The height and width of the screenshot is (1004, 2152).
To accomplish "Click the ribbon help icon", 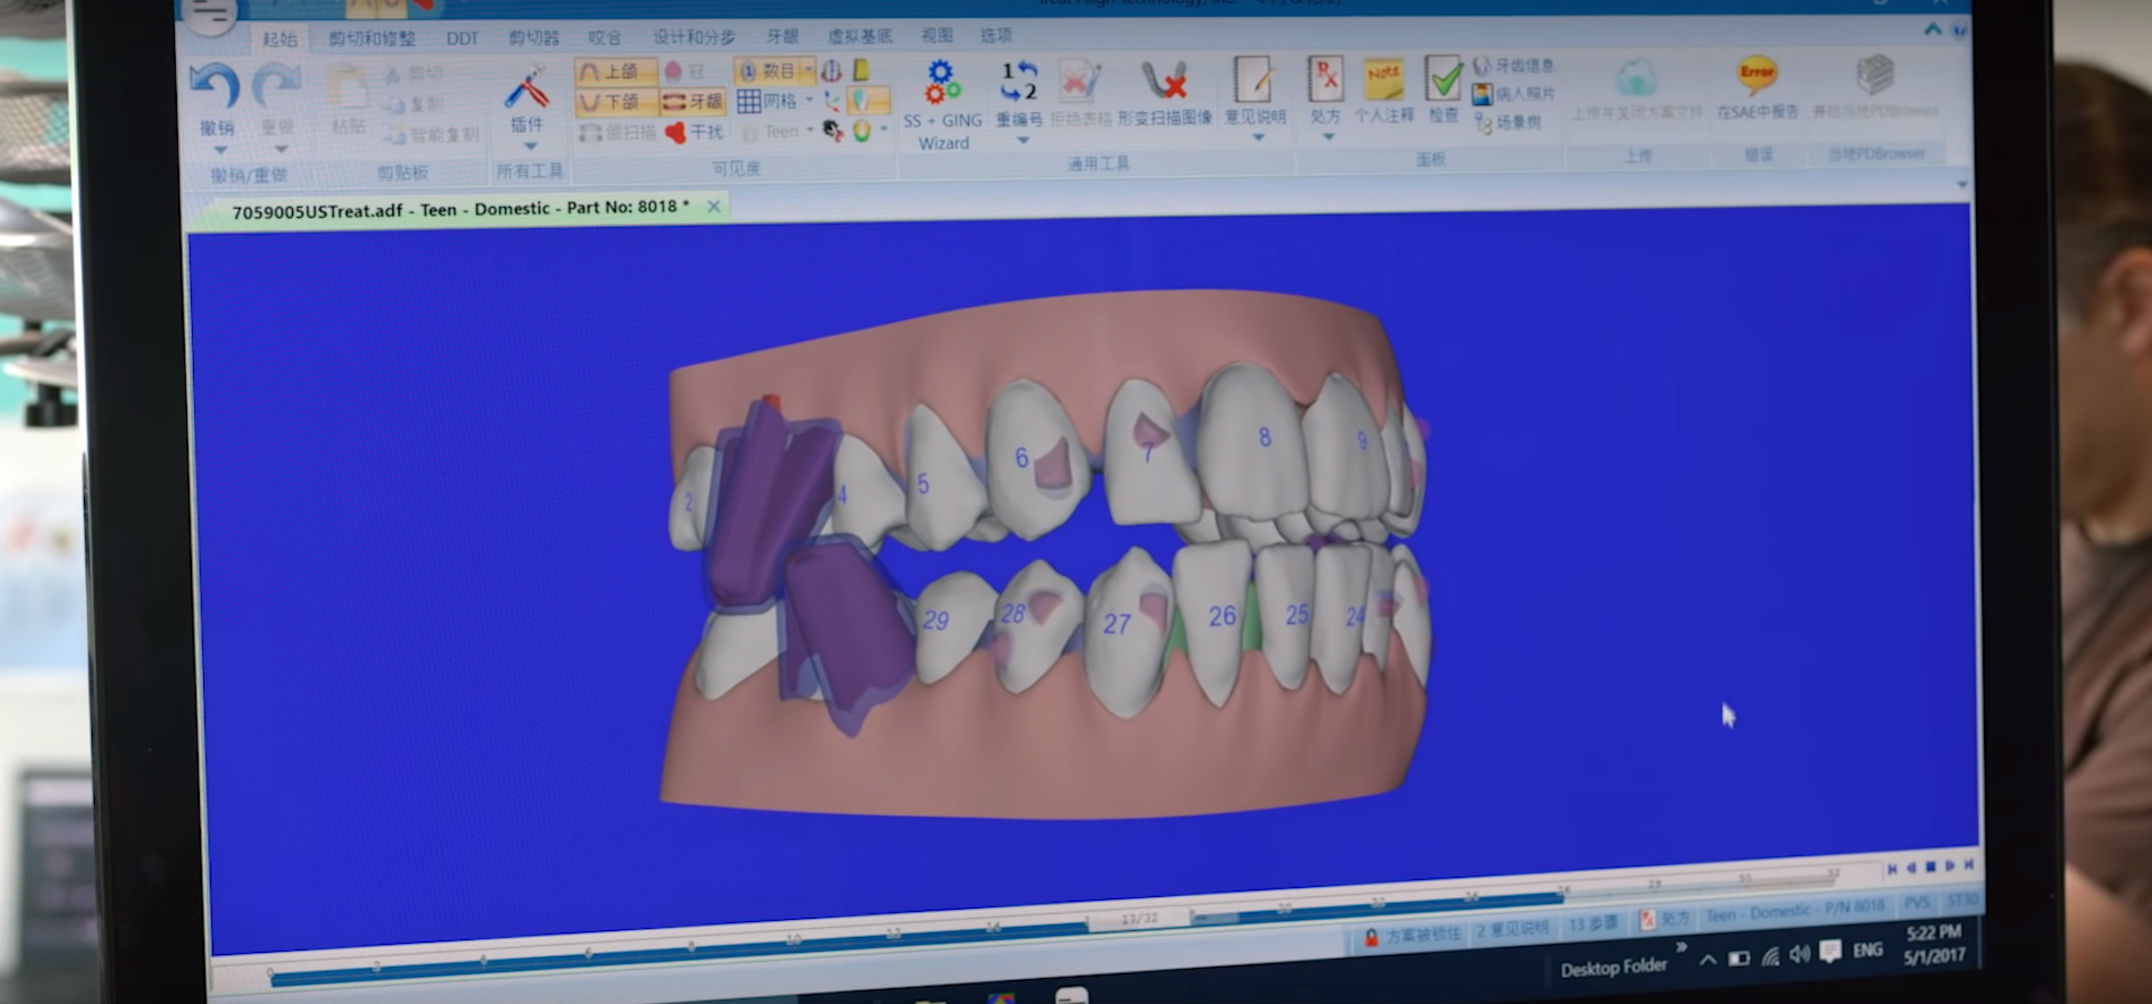I will (1959, 31).
